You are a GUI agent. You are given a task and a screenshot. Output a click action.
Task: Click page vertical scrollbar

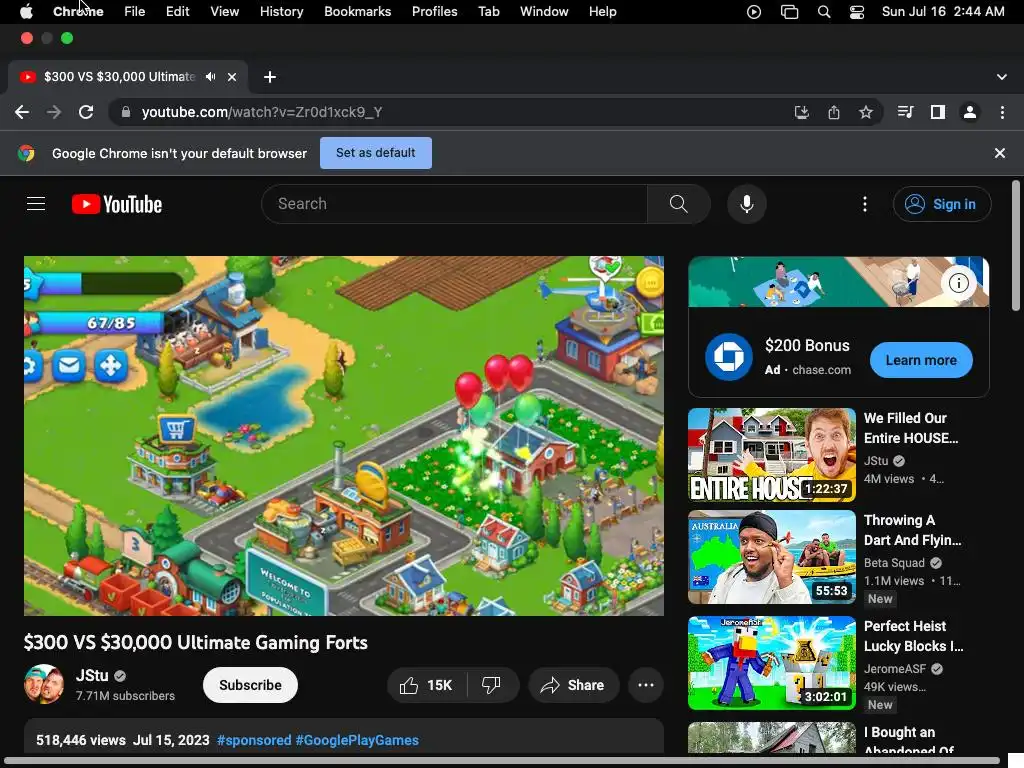[1016, 246]
